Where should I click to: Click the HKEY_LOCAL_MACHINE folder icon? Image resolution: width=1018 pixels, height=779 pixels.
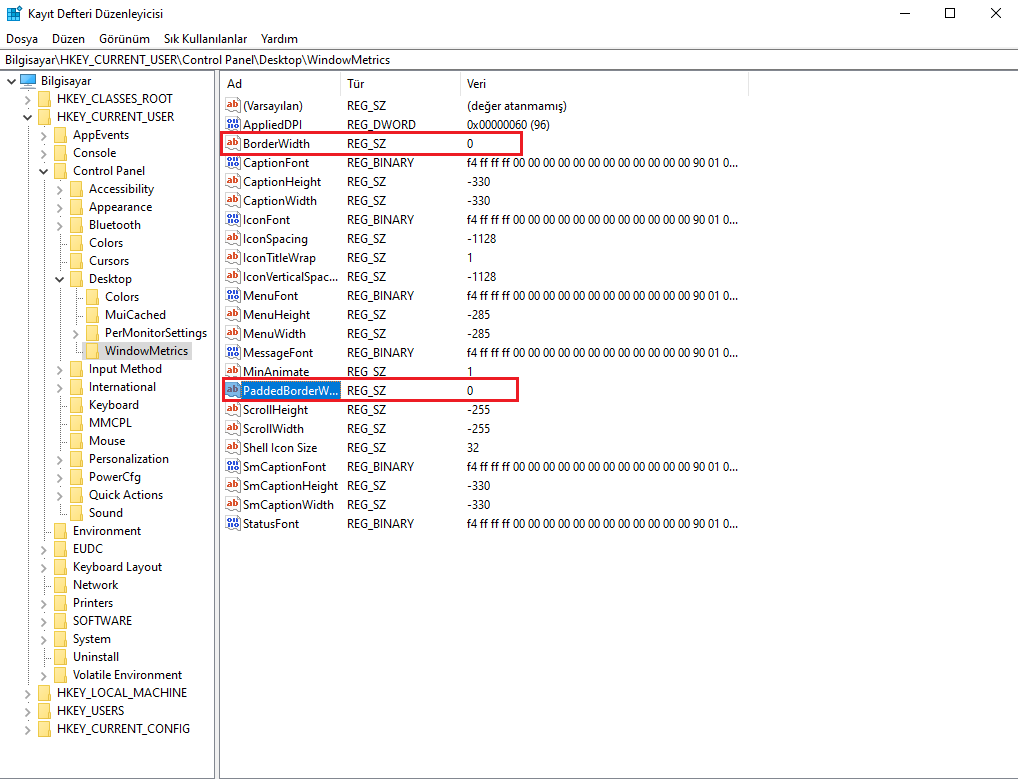44,693
